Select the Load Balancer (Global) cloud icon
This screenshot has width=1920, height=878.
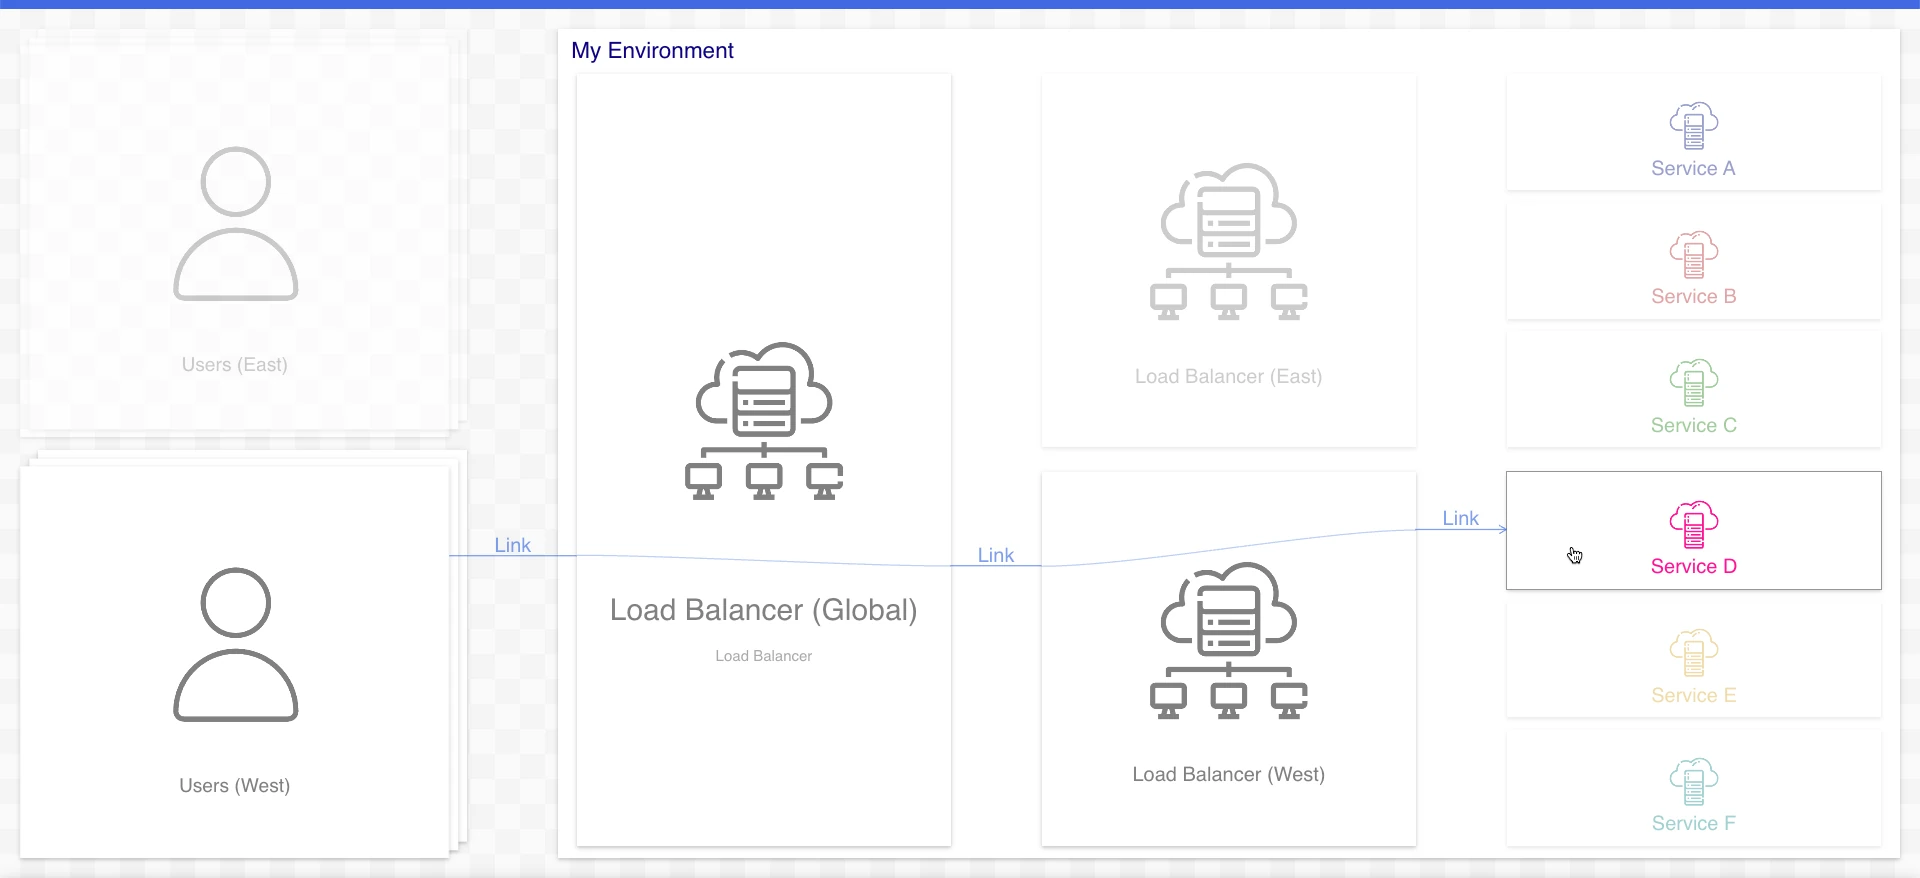[764, 421]
